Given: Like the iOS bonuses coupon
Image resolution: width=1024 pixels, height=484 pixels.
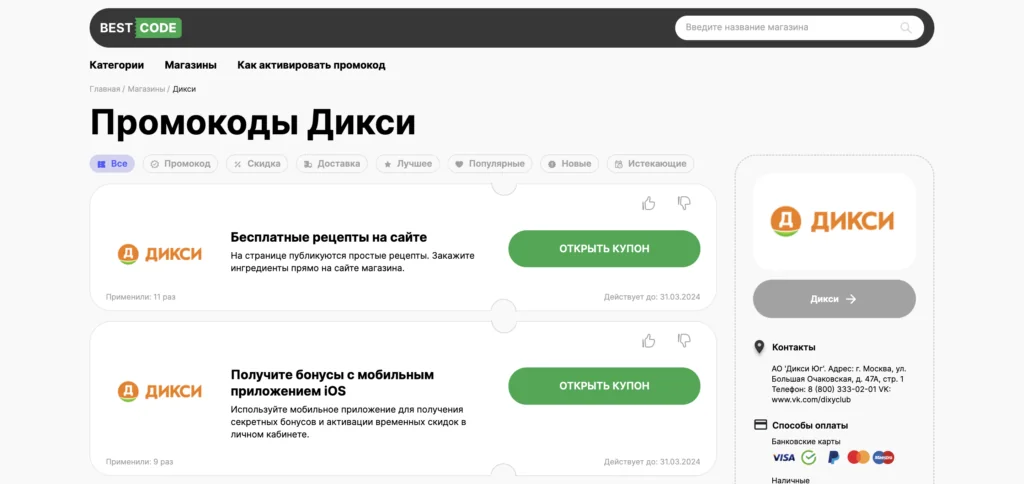Looking at the screenshot, I should pyautogui.click(x=648, y=340).
